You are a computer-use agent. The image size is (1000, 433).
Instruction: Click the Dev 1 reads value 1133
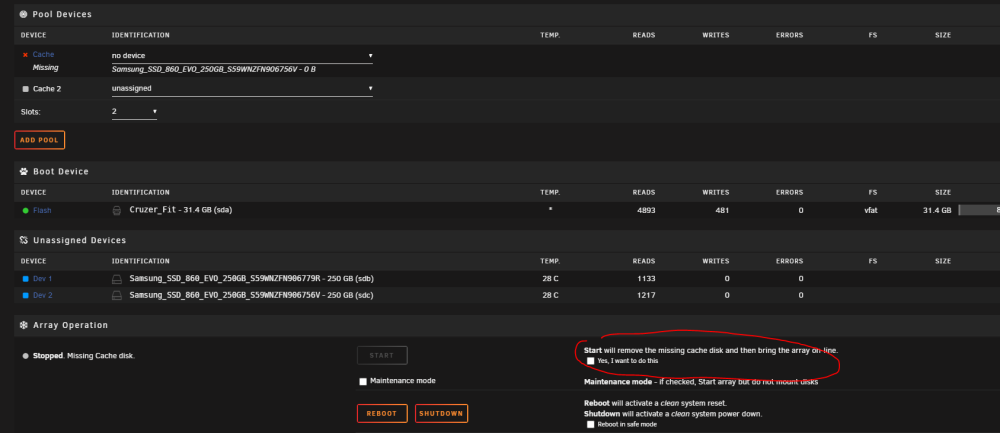point(645,279)
